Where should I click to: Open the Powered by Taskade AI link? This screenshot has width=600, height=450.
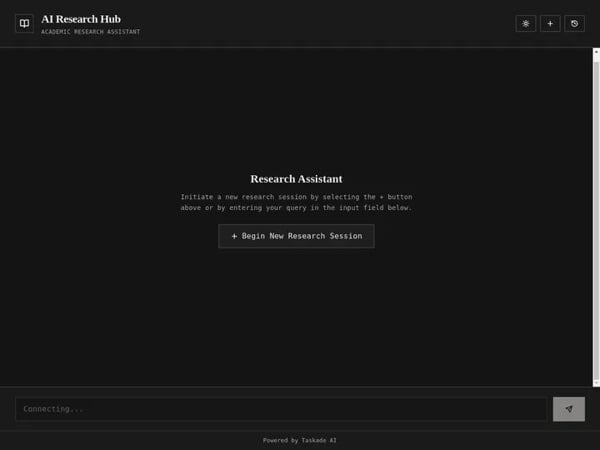pos(300,440)
